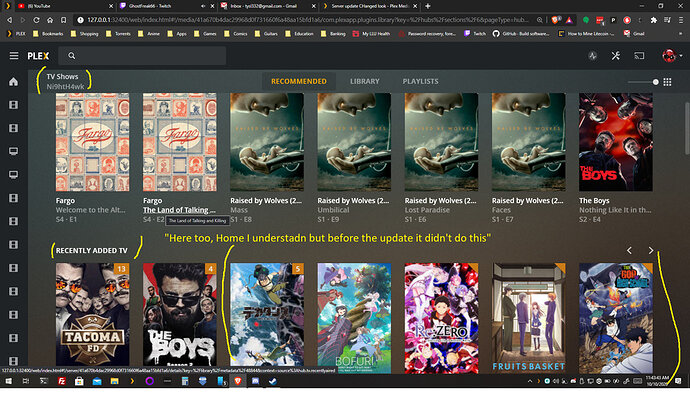Open the browser extensions puzzle icon

pyautogui.click(x=653, y=20)
